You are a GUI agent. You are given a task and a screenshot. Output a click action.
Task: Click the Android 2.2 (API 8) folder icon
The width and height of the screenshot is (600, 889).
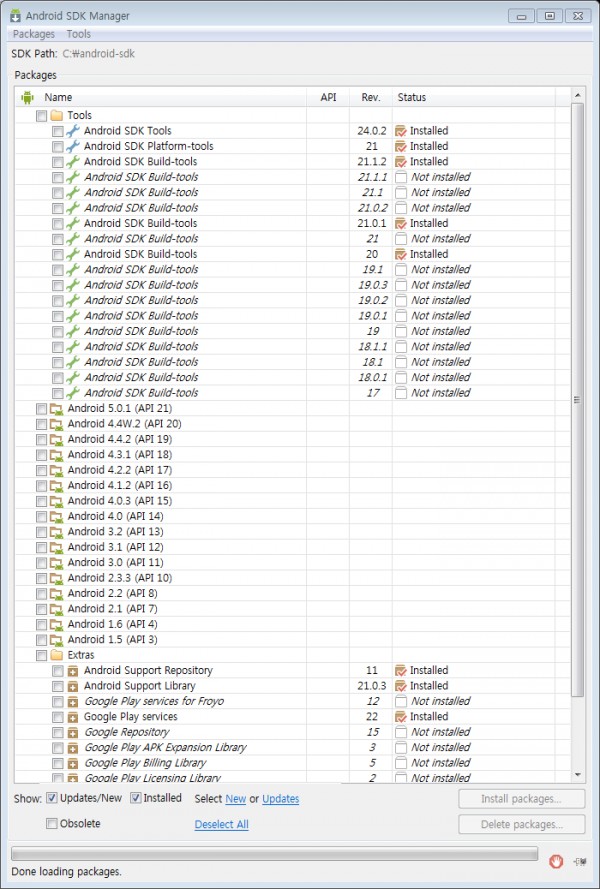pyautogui.click(x=56, y=594)
